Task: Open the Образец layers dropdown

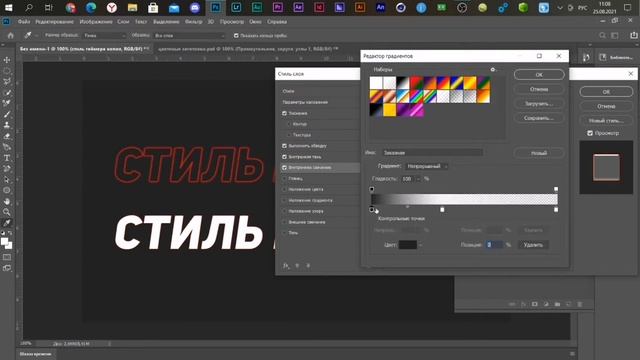Action: click(x=189, y=36)
